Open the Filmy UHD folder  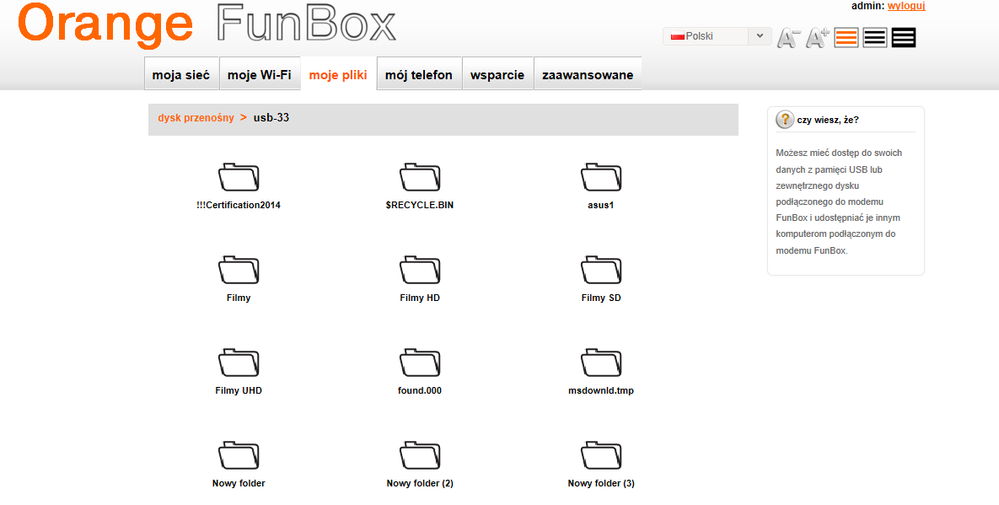click(x=238, y=363)
